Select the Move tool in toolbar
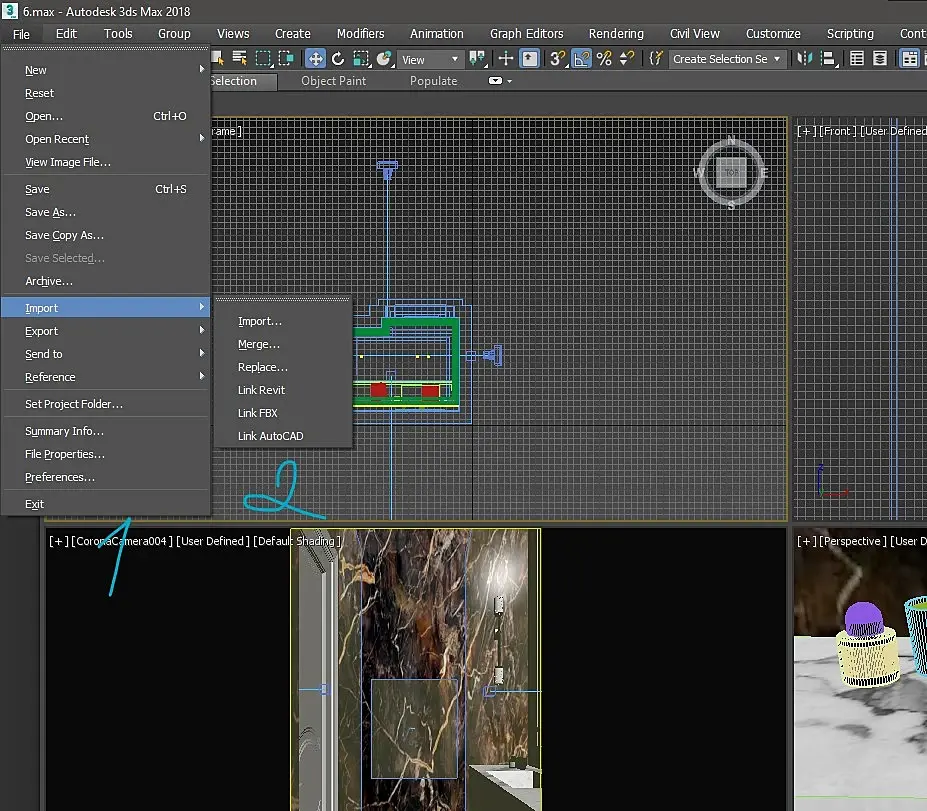927x811 pixels. click(316, 59)
